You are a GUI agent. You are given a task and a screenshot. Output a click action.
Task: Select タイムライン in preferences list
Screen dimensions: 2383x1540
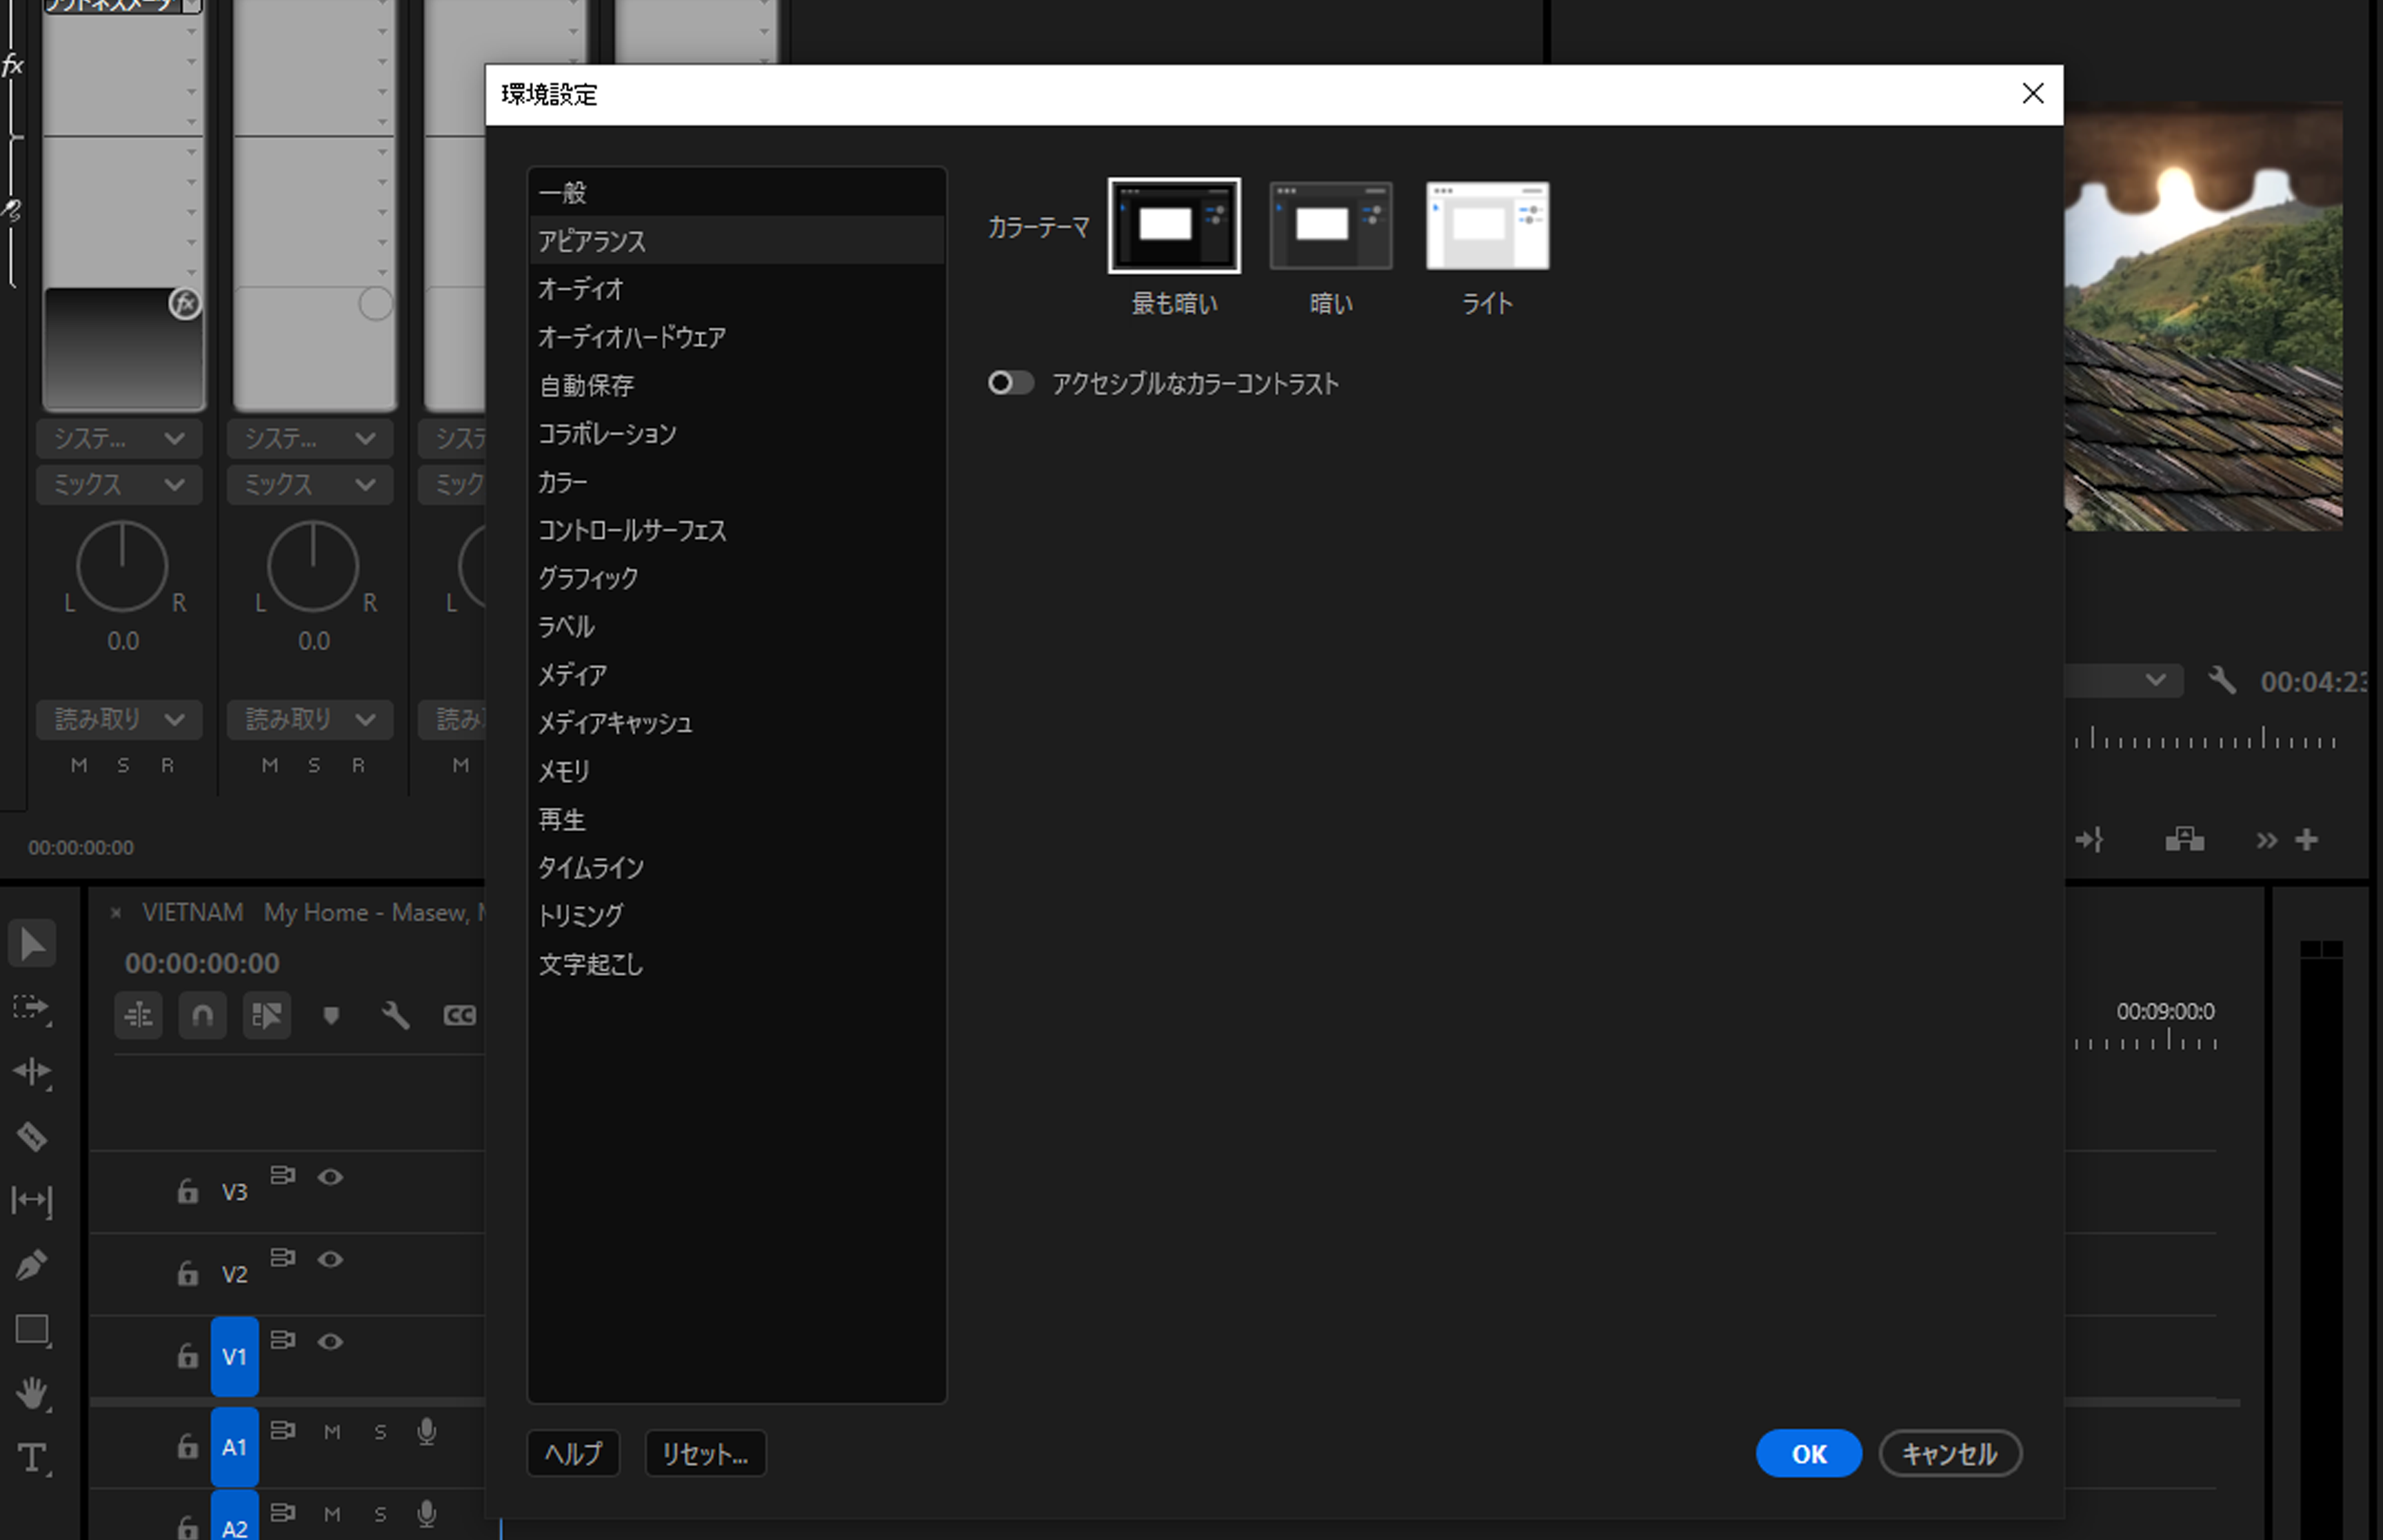point(591,868)
